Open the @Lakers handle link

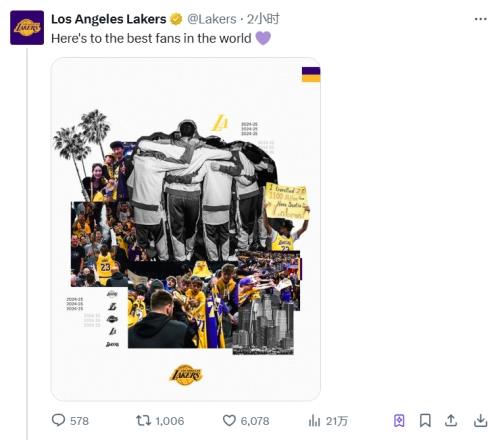coord(212,19)
